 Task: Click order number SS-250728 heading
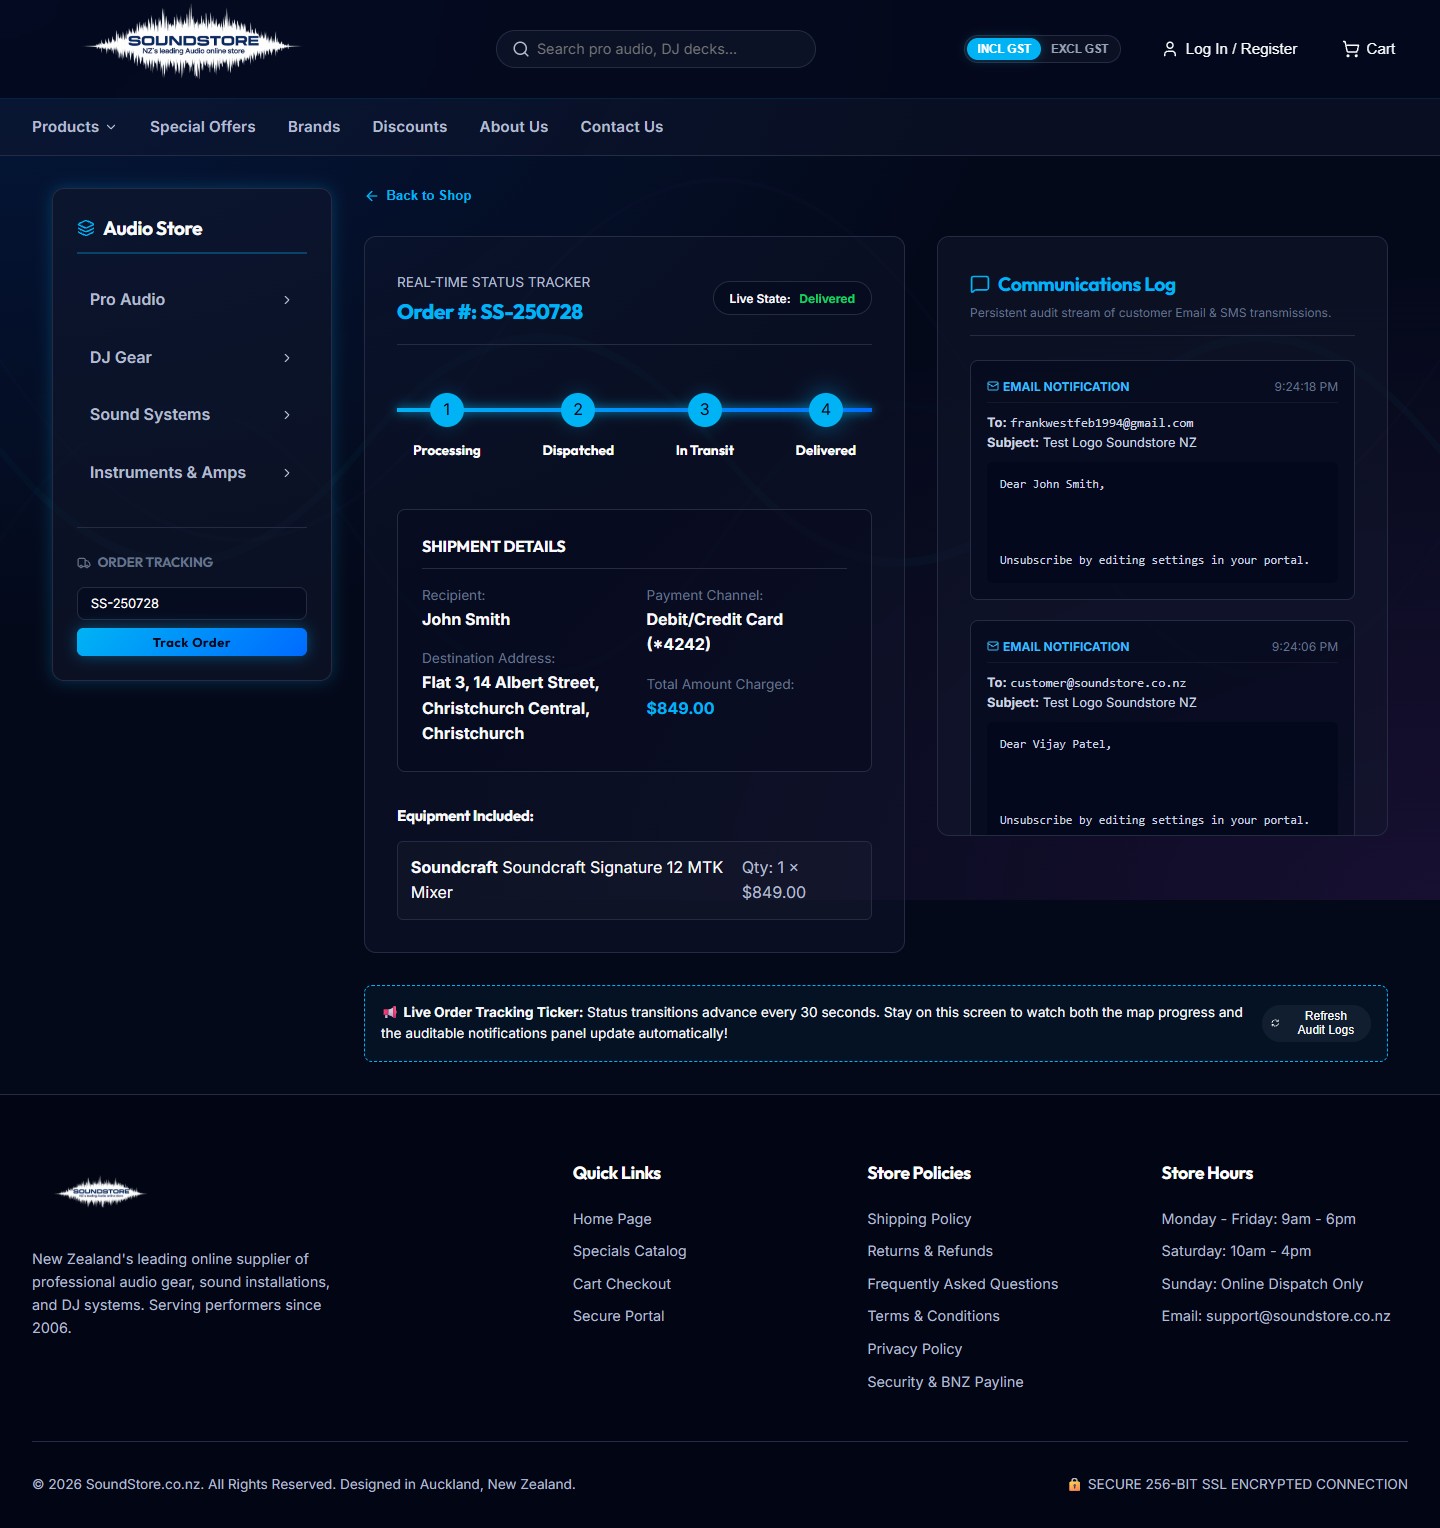coord(490,312)
